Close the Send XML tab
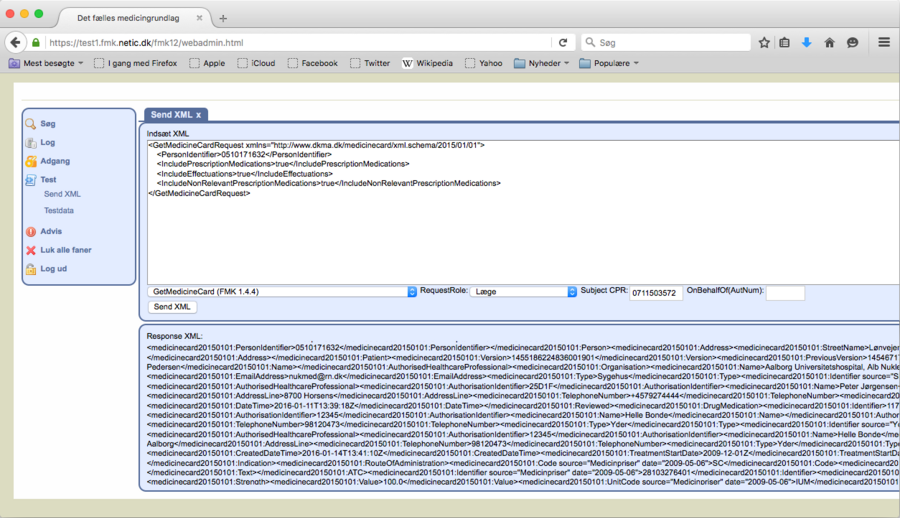The image size is (900, 518). coord(198,115)
